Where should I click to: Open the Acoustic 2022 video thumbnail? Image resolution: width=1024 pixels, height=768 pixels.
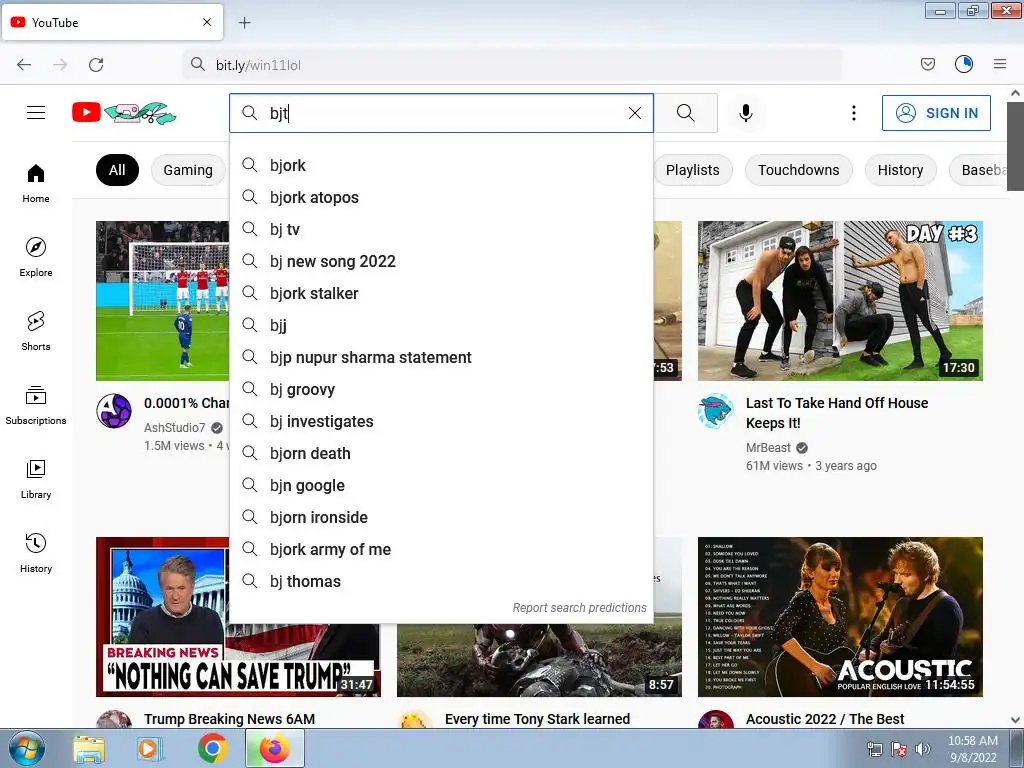click(x=840, y=616)
